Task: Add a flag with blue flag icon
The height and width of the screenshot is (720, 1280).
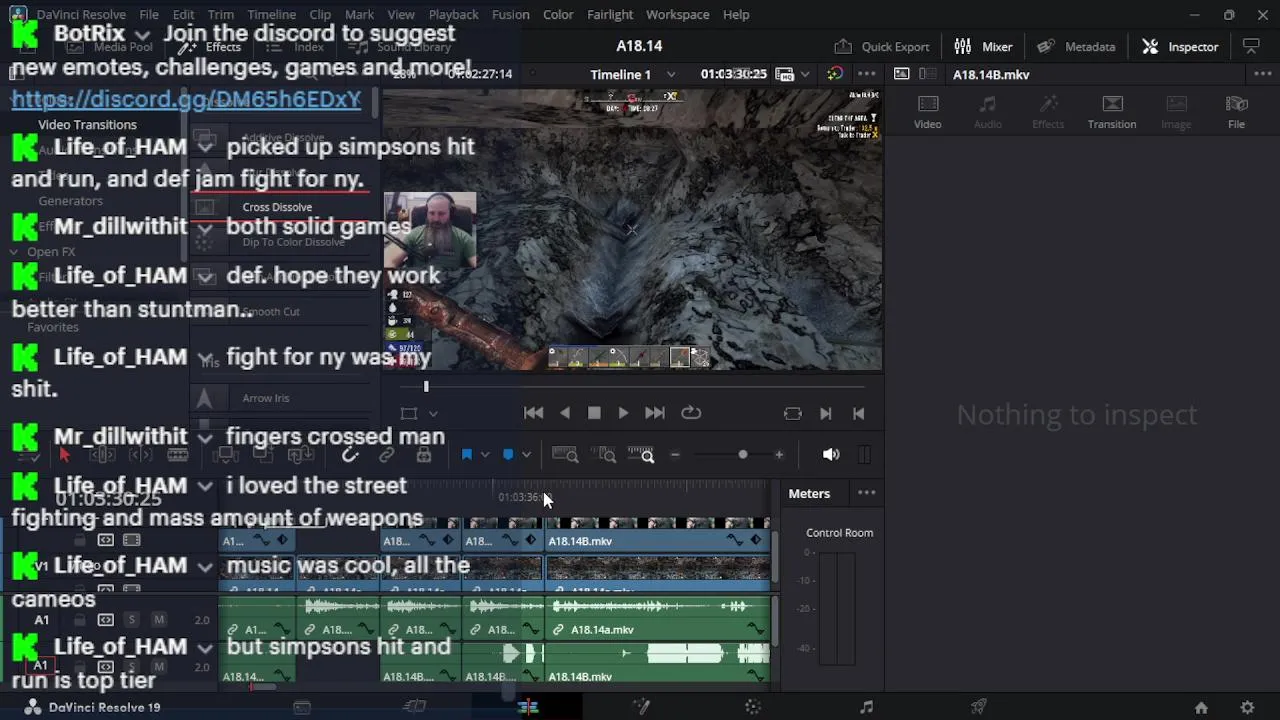Action: (x=467, y=455)
